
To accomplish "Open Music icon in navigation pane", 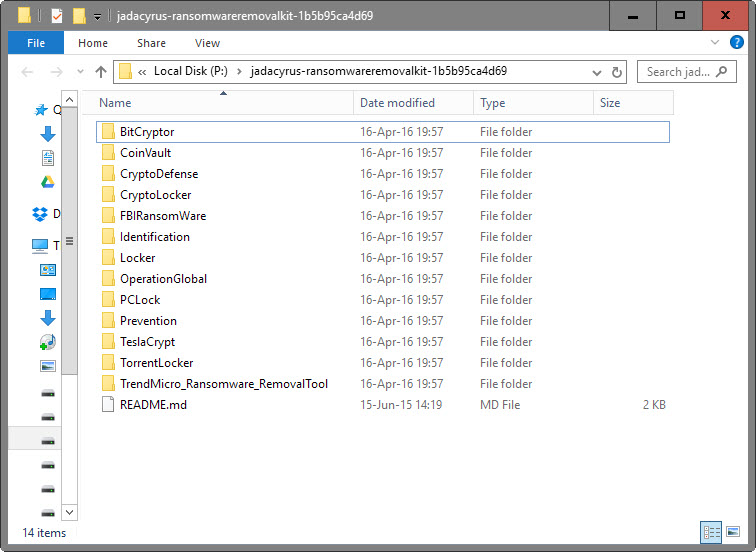I will [48, 342].
